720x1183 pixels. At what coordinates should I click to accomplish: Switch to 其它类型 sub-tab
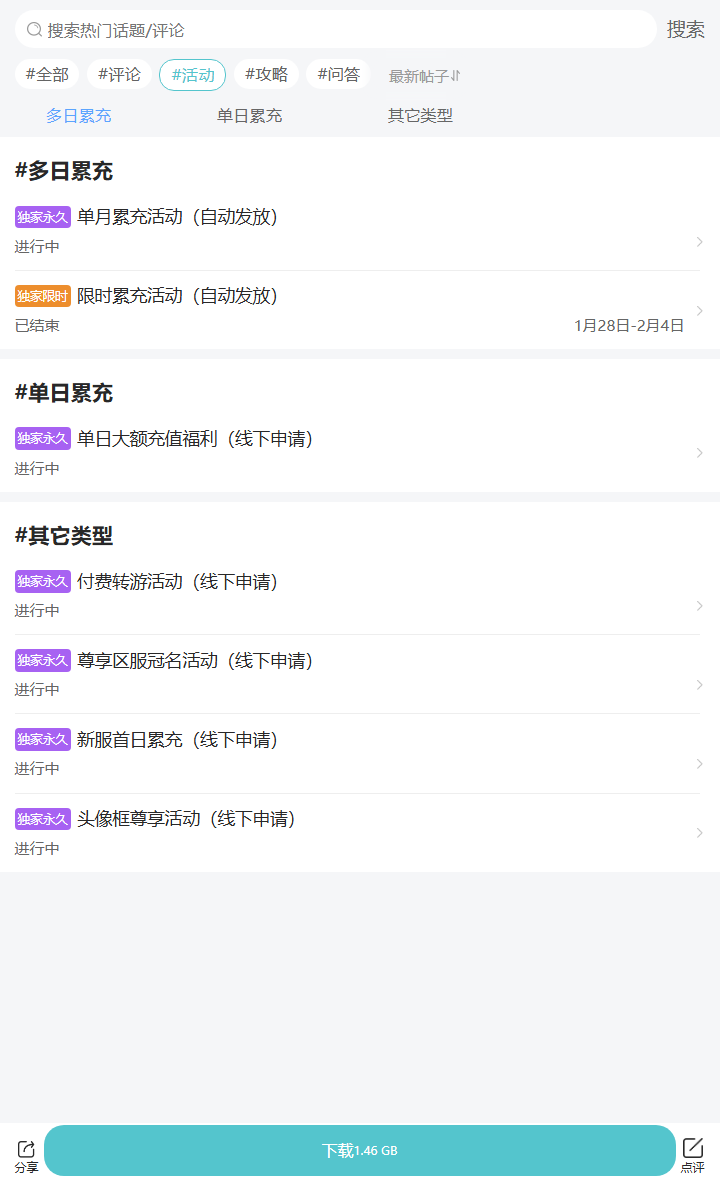[x=420, y=115]
